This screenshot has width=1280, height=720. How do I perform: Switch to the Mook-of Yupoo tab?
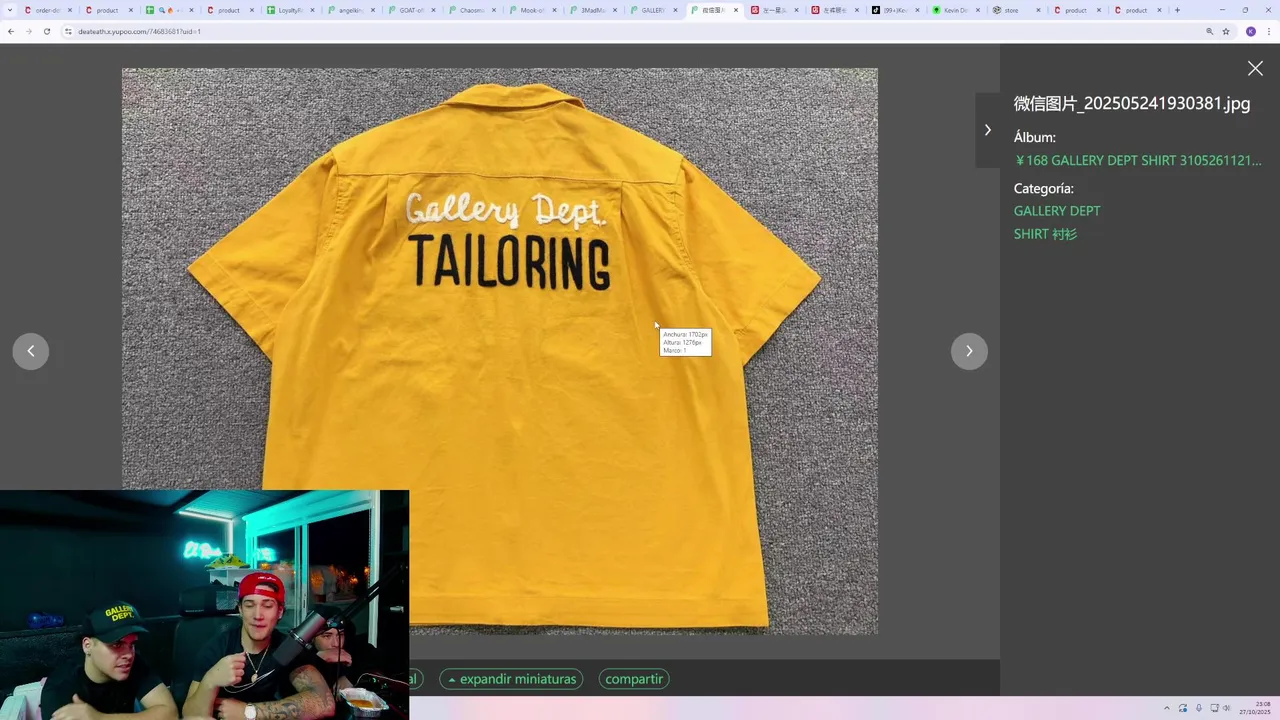[x=532, y=10]
